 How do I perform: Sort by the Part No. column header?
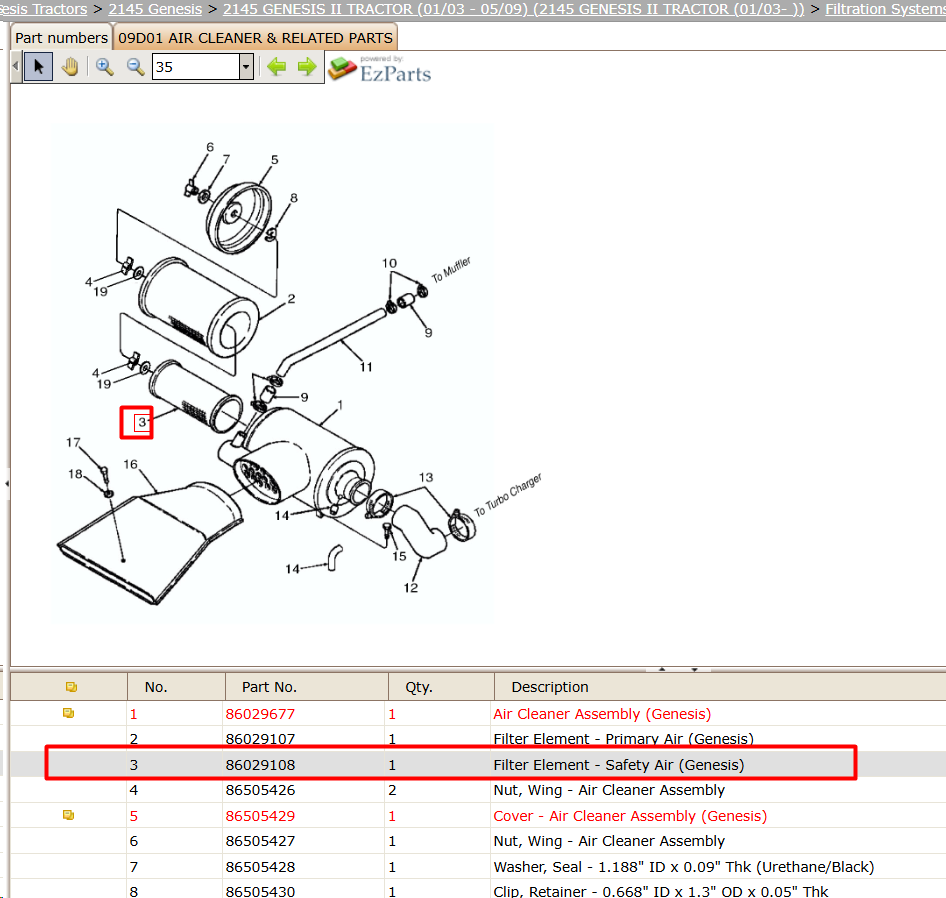(x=306, y=687)
